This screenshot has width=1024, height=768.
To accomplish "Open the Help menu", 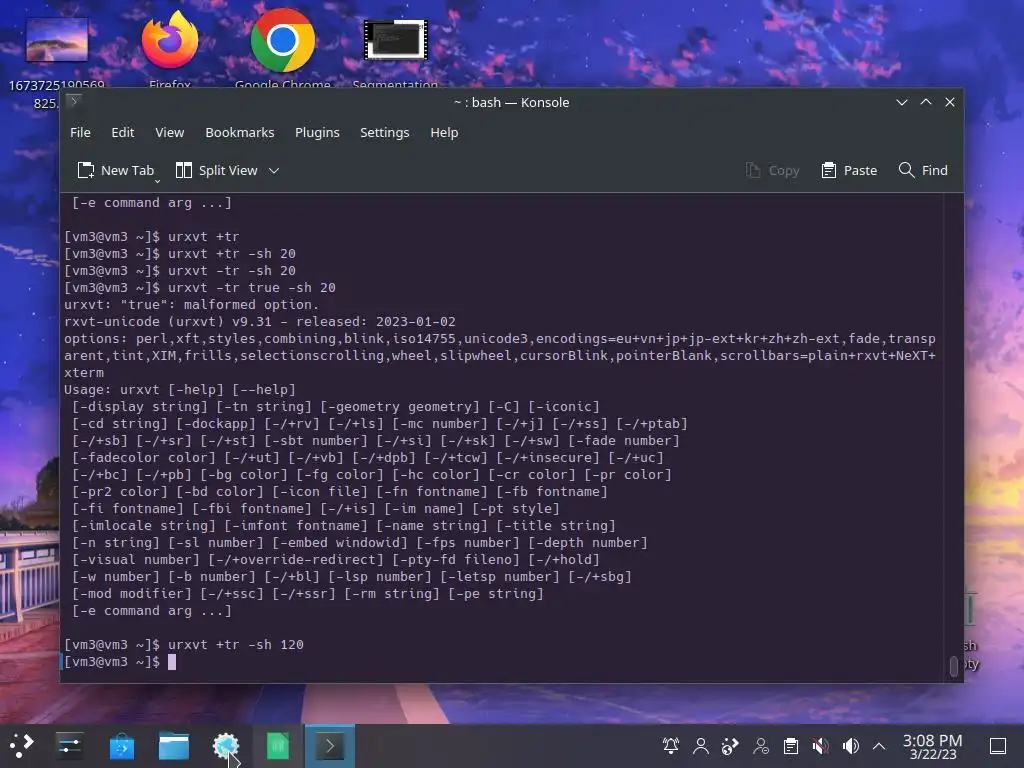I will (444, 133).
